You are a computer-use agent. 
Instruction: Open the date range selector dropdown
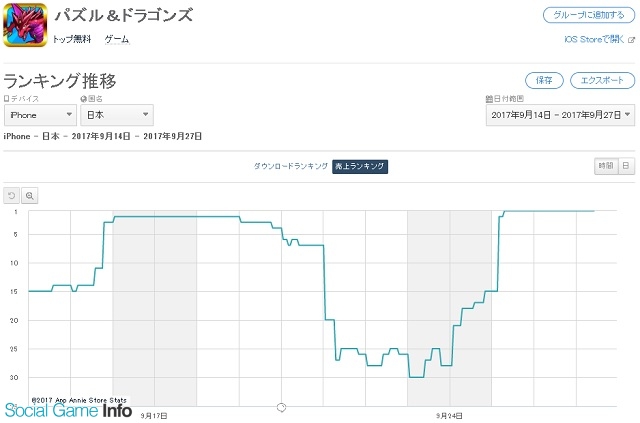coord(560,115)
